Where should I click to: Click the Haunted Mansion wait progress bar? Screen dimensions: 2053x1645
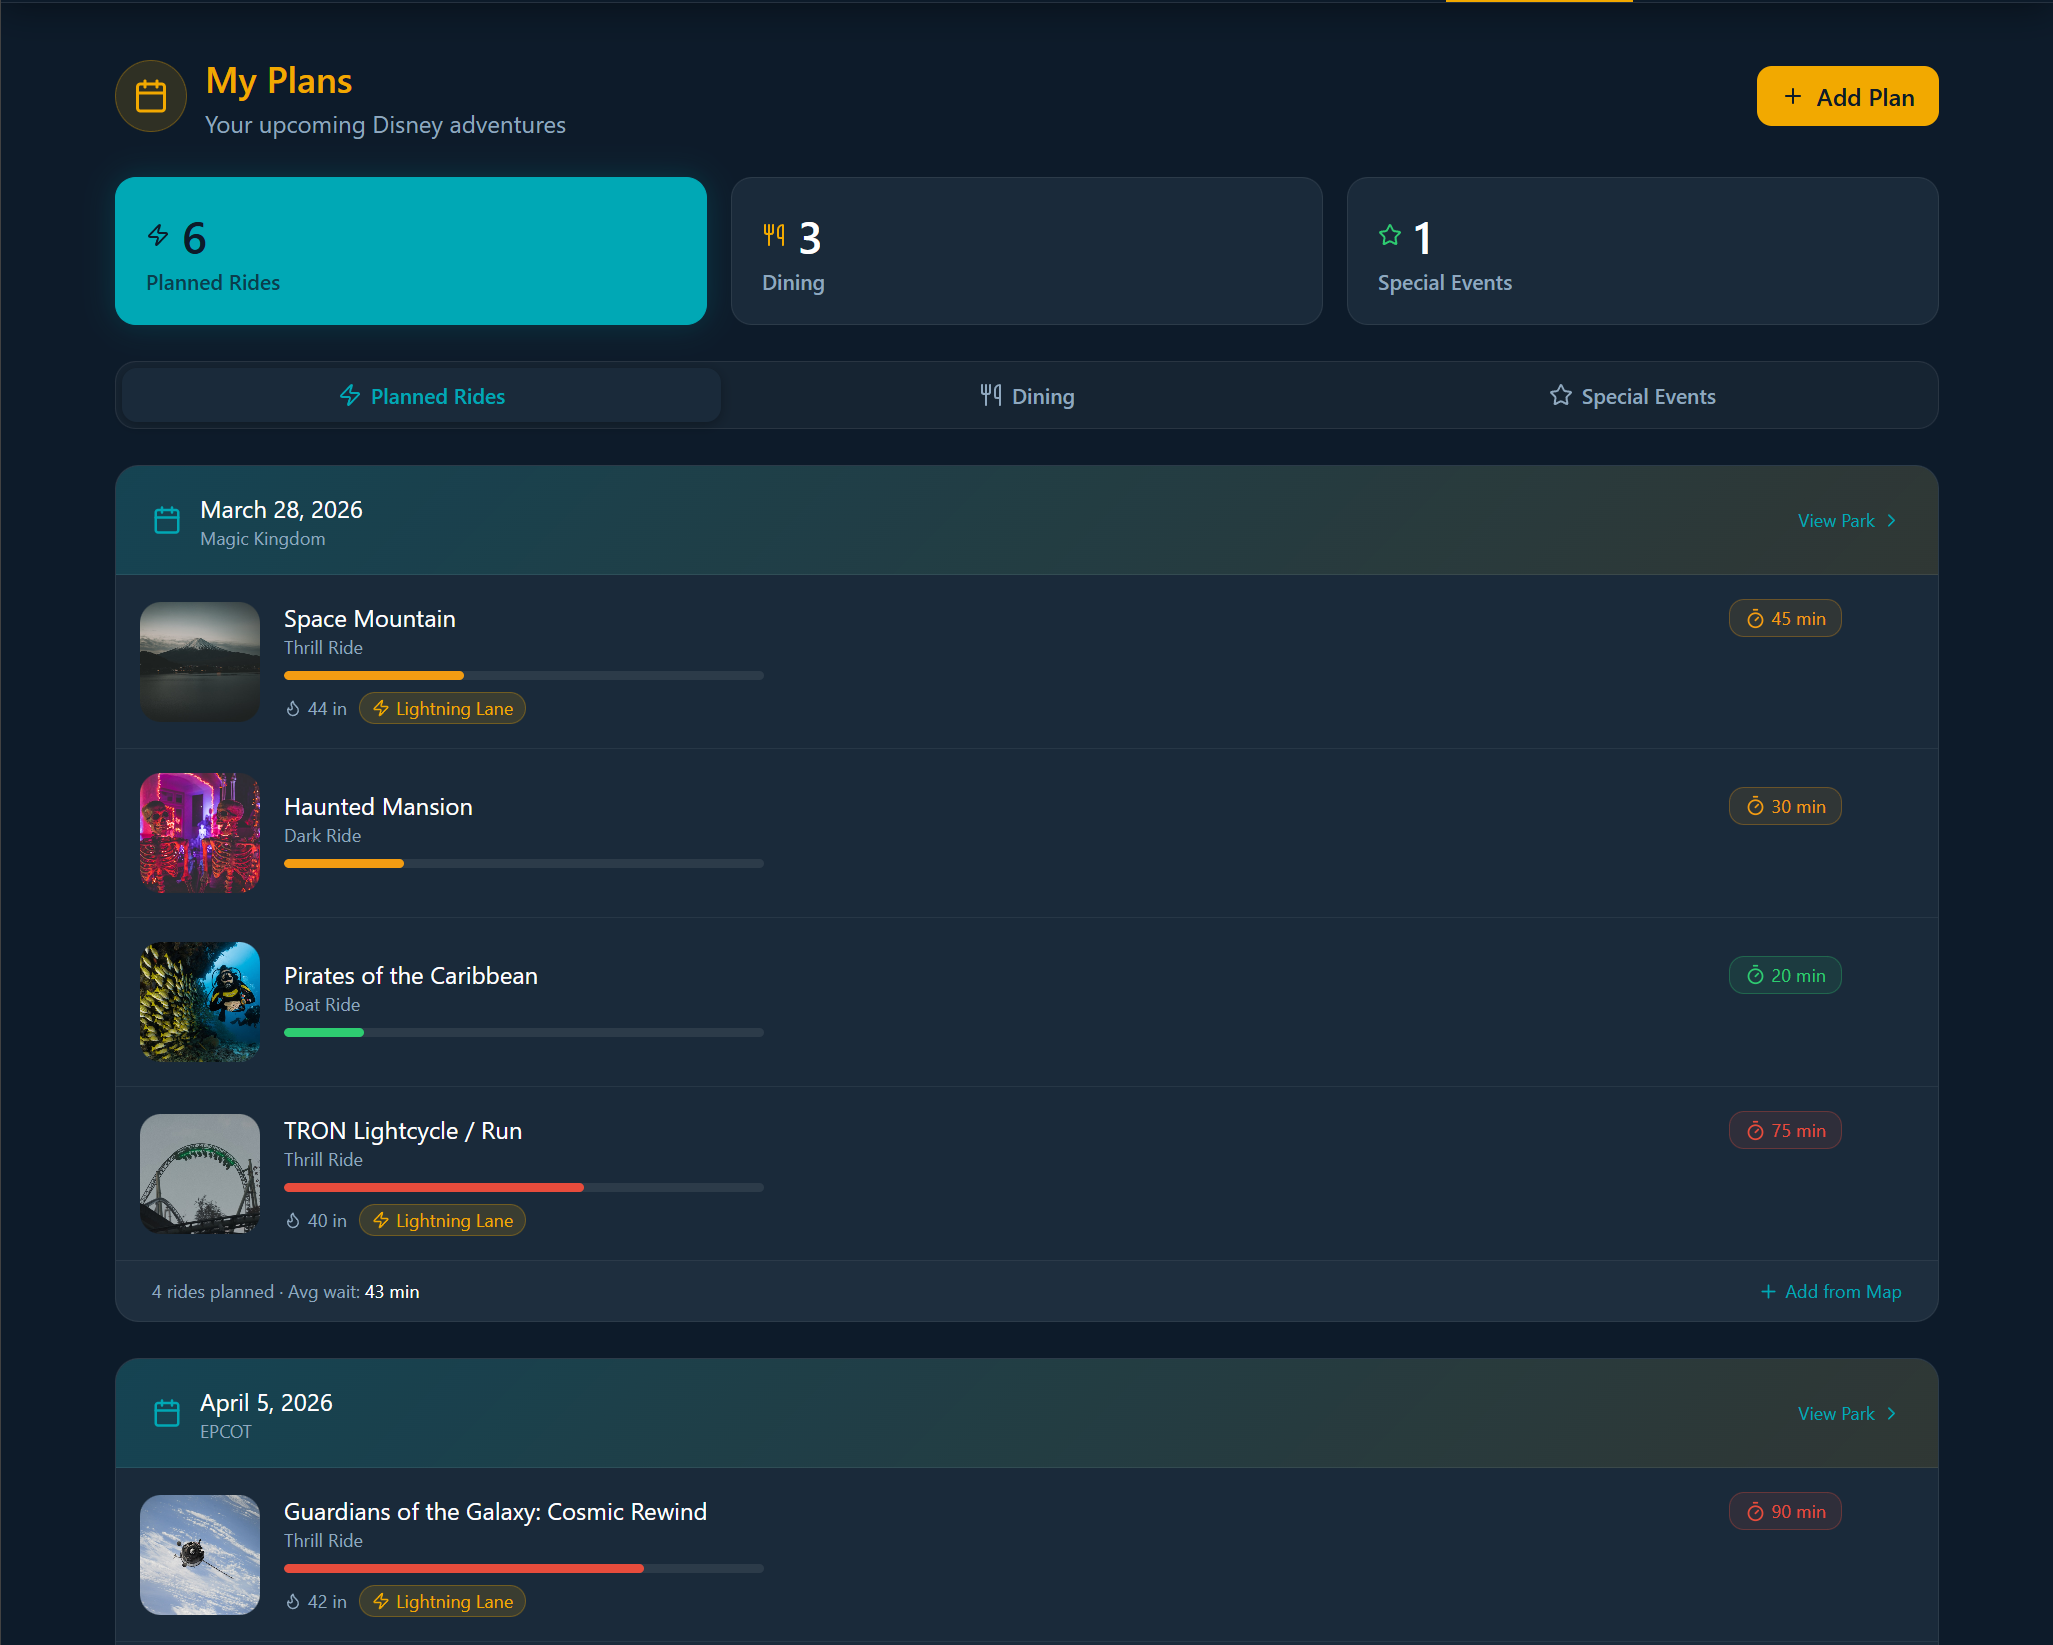click(523, 863)
